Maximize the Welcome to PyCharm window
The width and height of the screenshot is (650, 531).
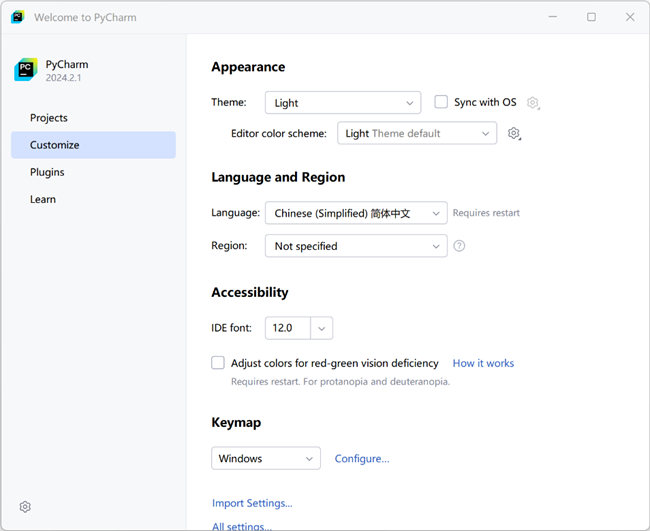pyautogui.click(x=591, y=17)
